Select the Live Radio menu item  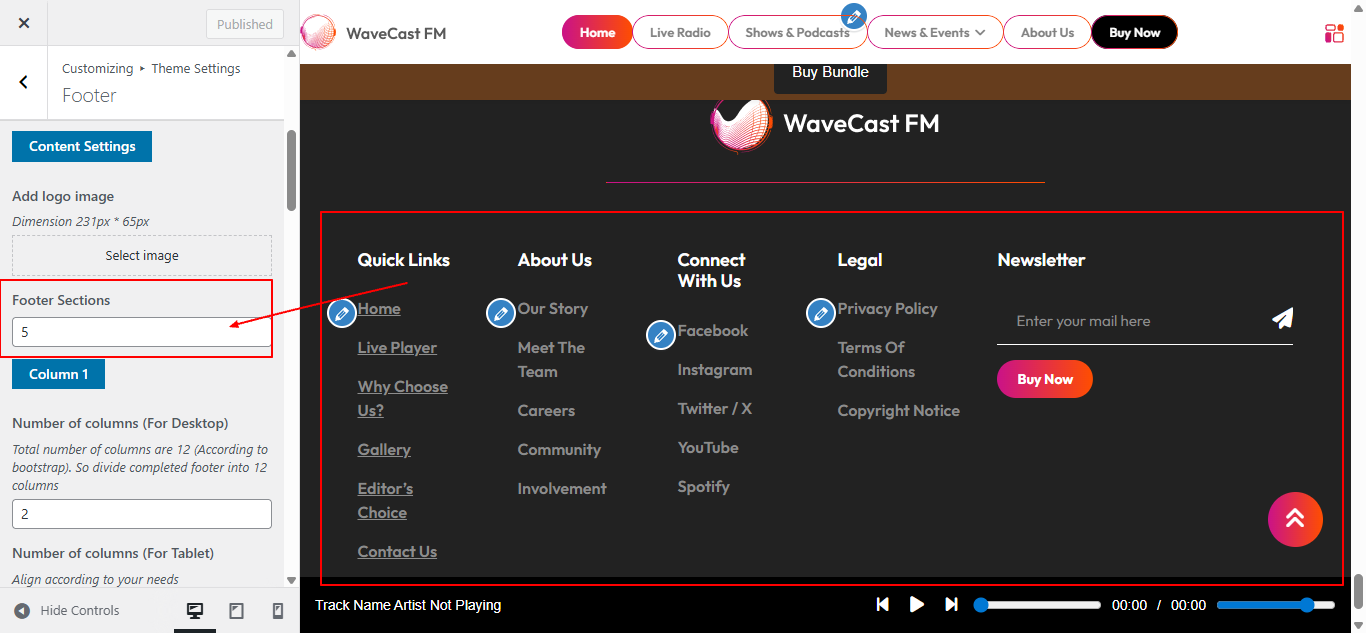pos(680,31)
